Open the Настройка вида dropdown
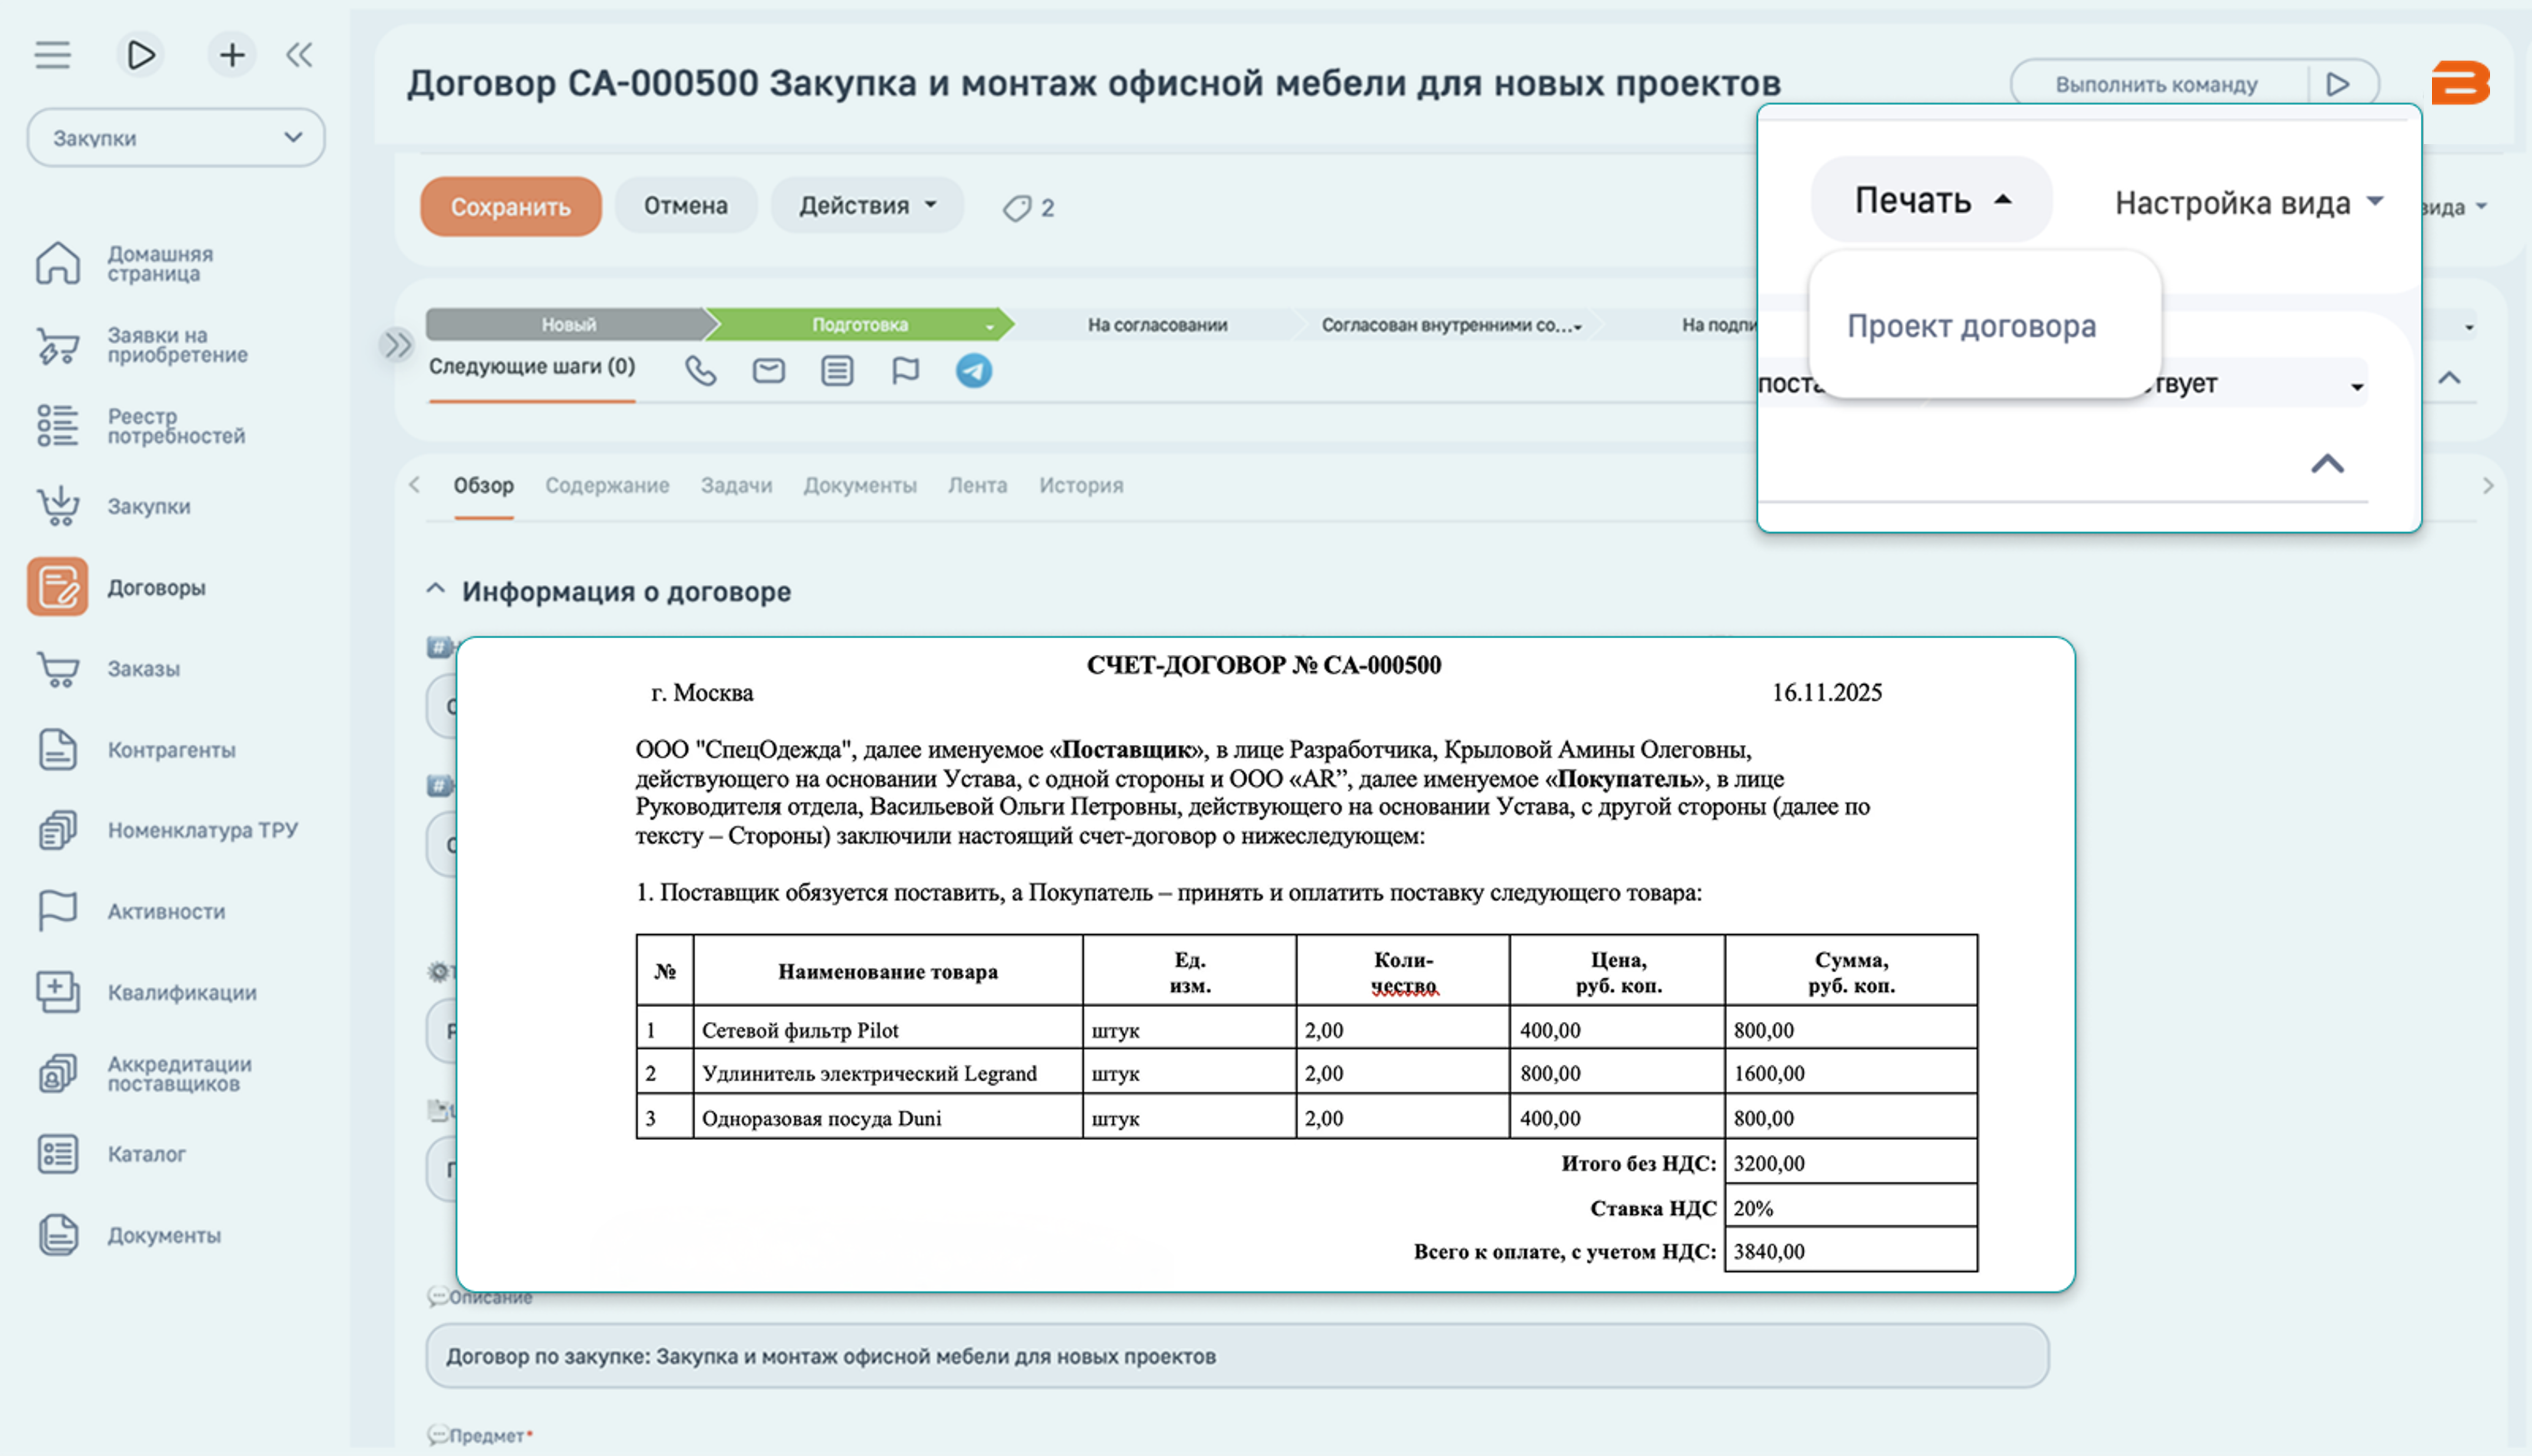This screenshot has height=1456, width=2532. tap(2249, 203)
